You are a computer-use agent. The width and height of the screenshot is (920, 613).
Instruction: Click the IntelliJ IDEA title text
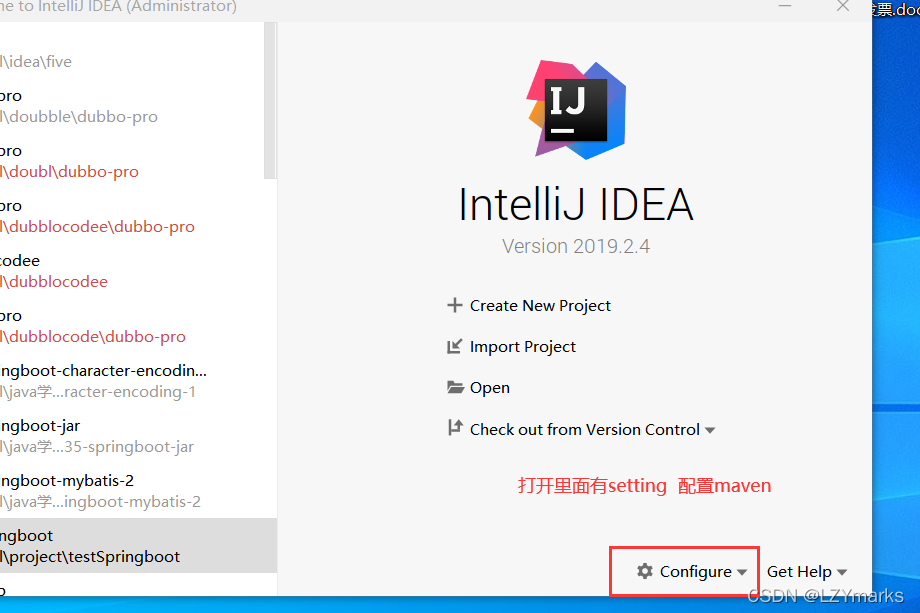(x=576, y=204)
